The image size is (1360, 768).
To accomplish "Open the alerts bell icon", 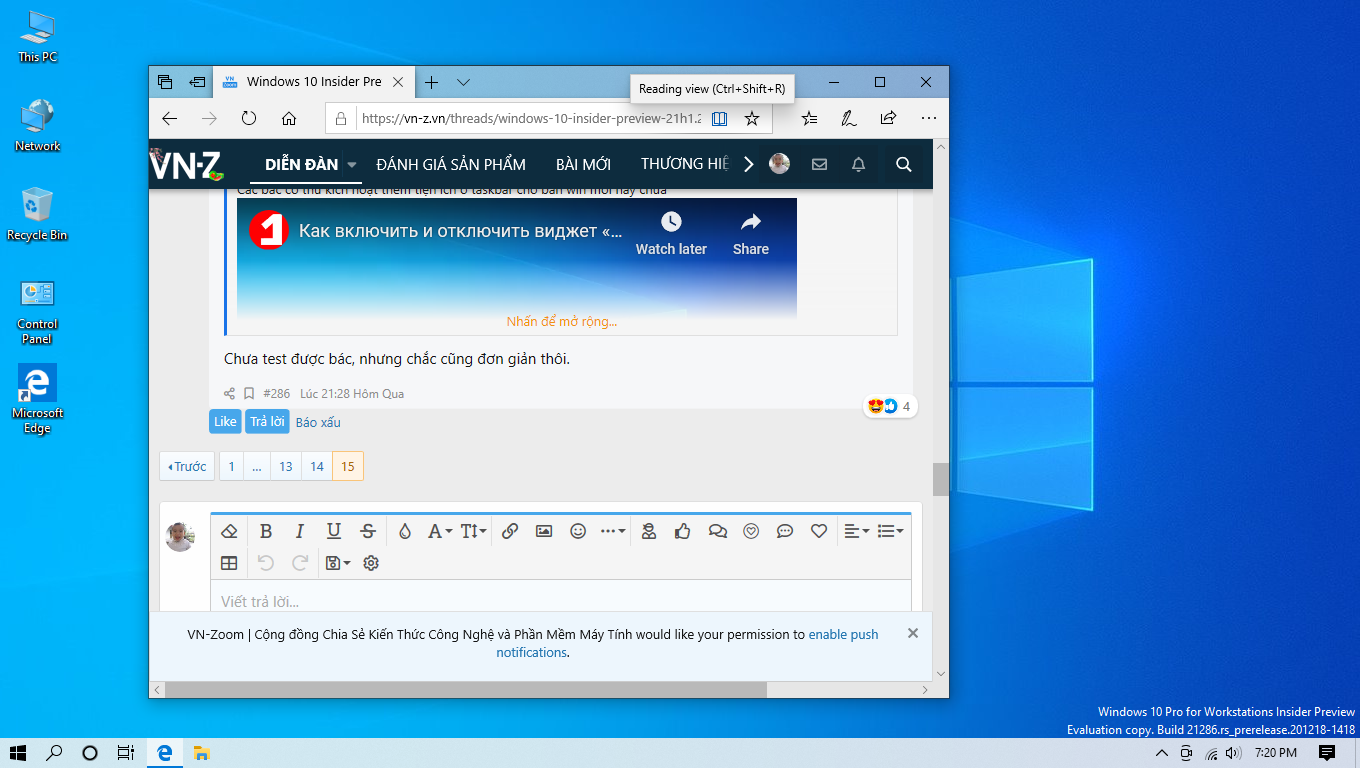I will click(x=858, y=165).
